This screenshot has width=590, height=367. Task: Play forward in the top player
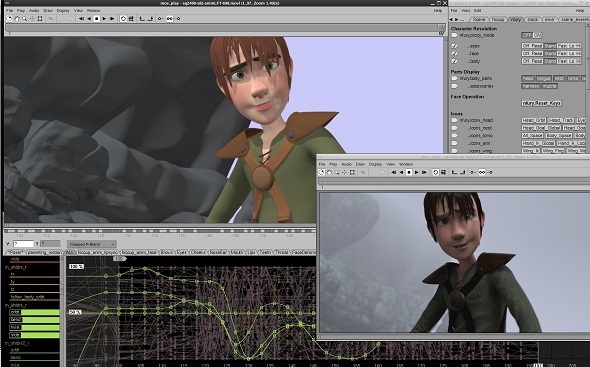click(x=104, y=18)
